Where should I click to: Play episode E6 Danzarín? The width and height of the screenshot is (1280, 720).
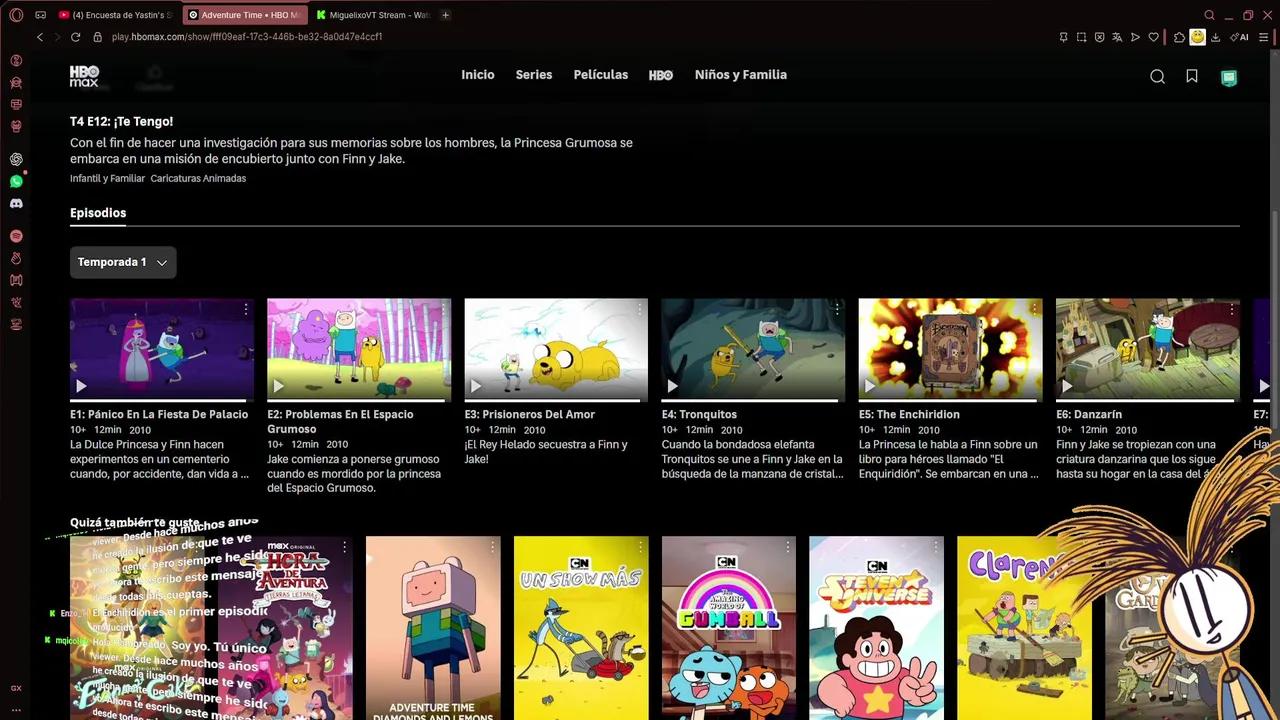(1066, 386)
